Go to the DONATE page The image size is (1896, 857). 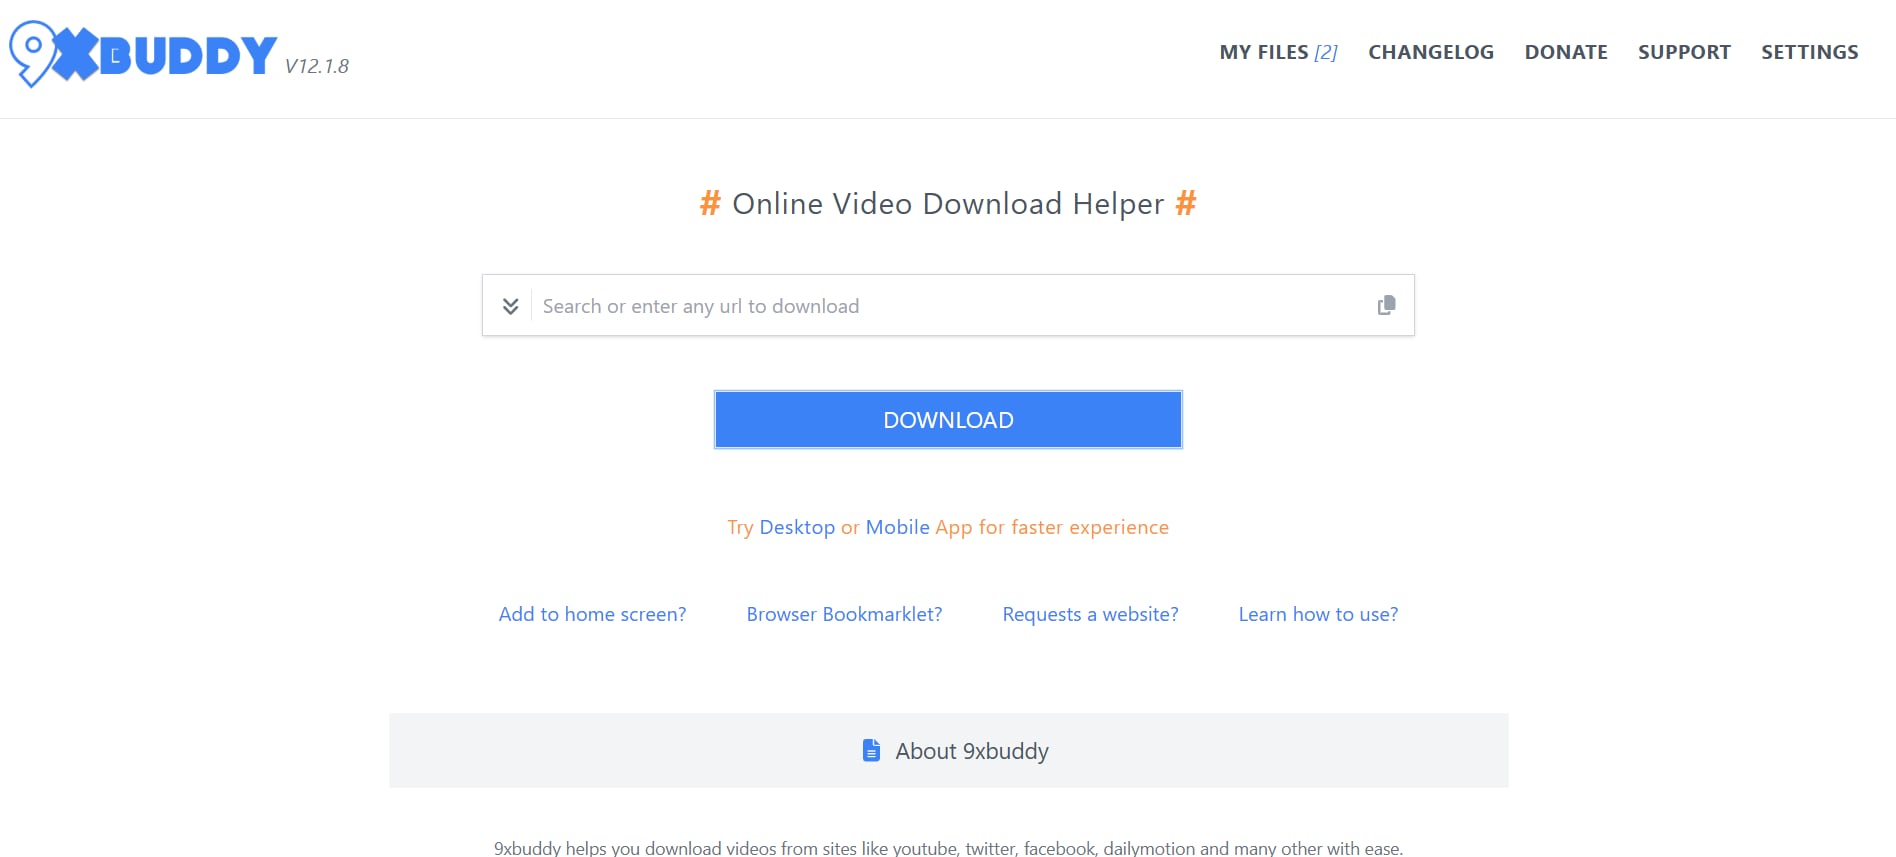click(x=1566, y=52)
